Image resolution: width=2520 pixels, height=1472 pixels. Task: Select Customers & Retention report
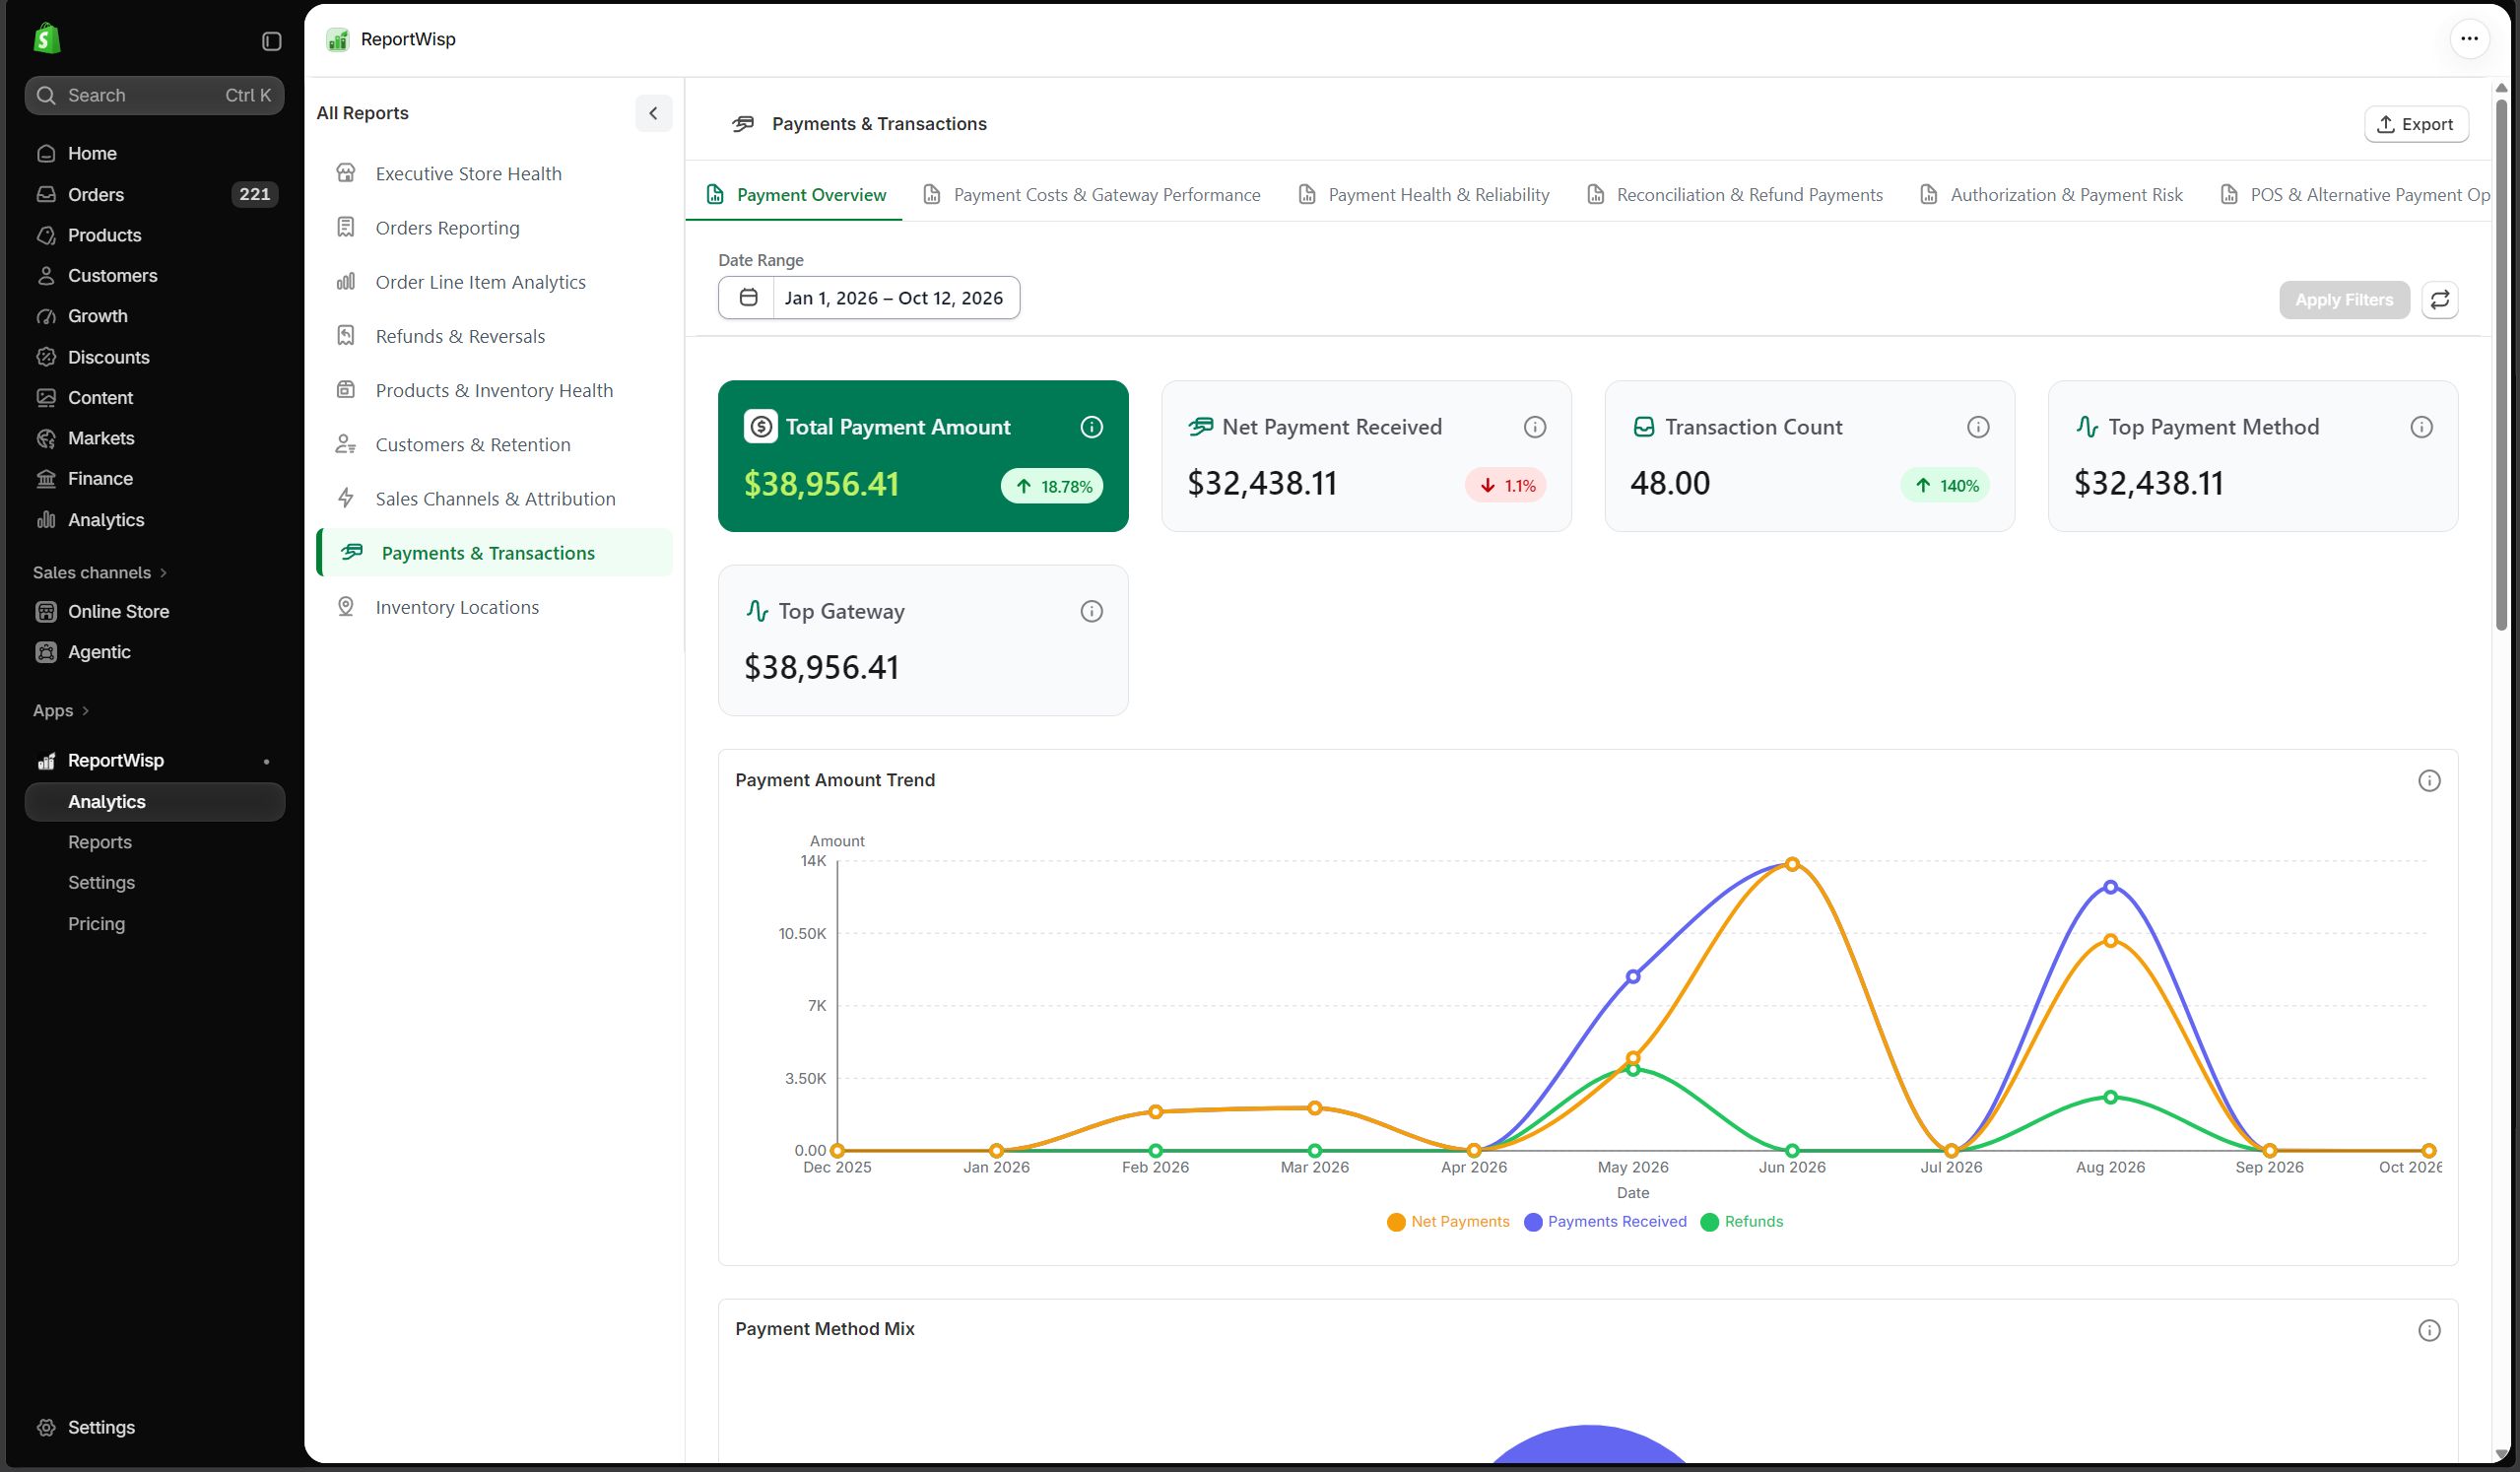click(x=494, y=444)
